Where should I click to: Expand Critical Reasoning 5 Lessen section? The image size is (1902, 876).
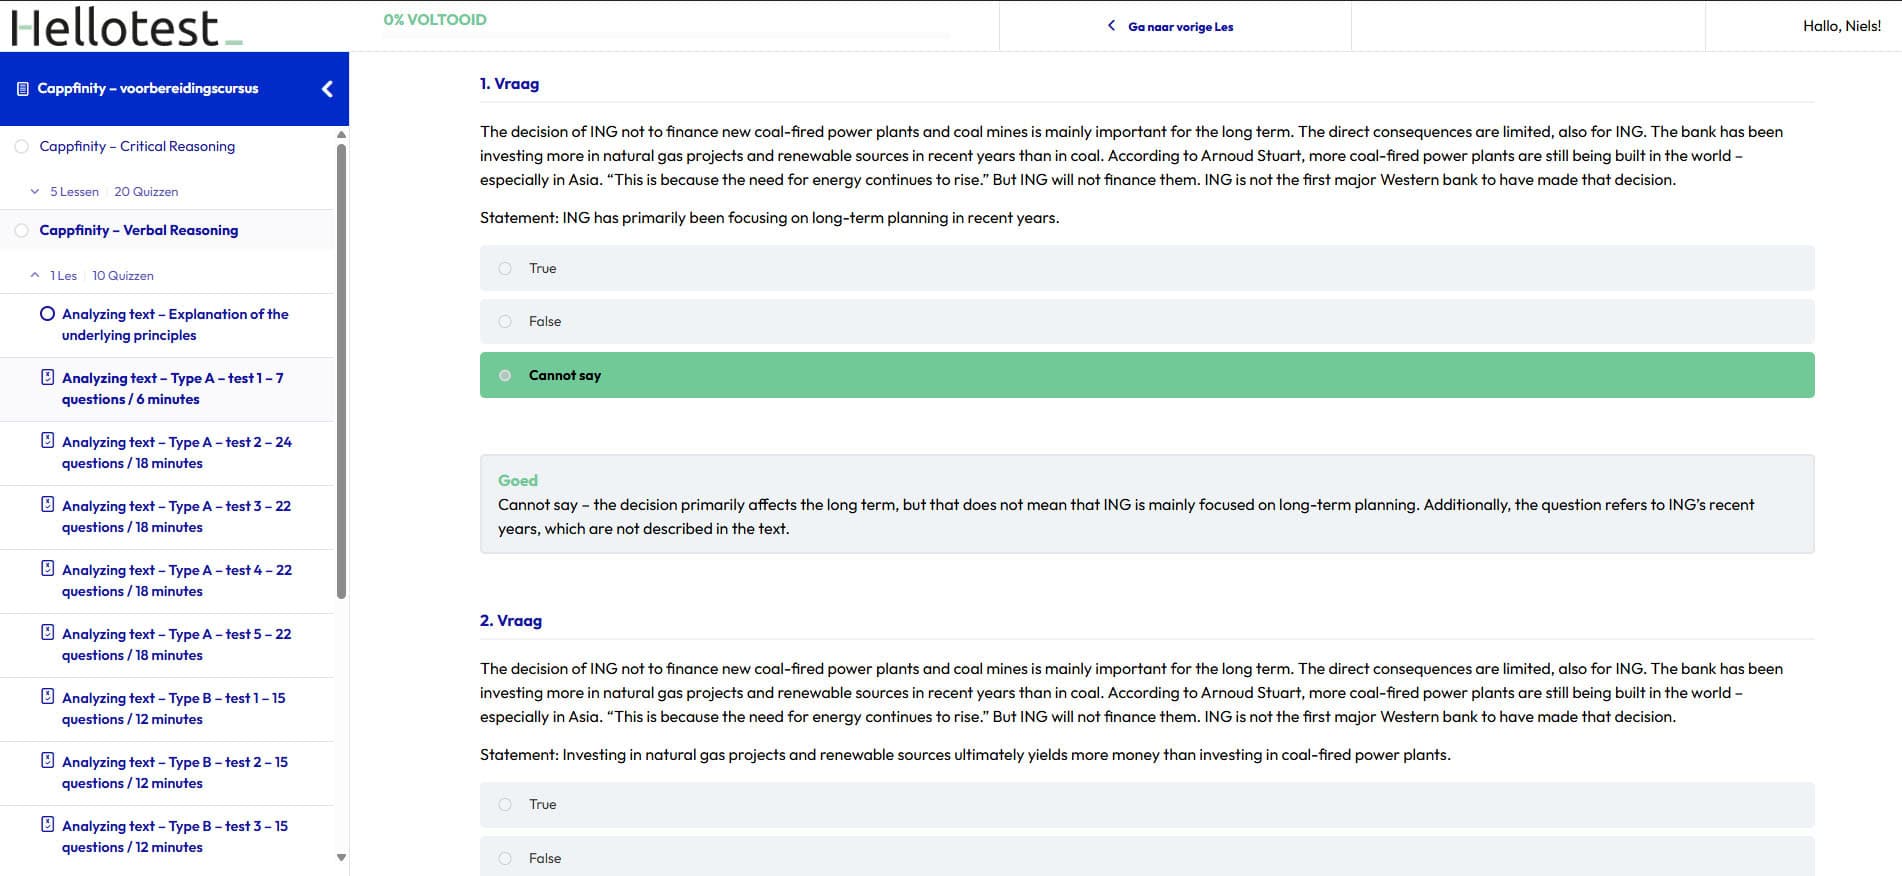(35, 191)
